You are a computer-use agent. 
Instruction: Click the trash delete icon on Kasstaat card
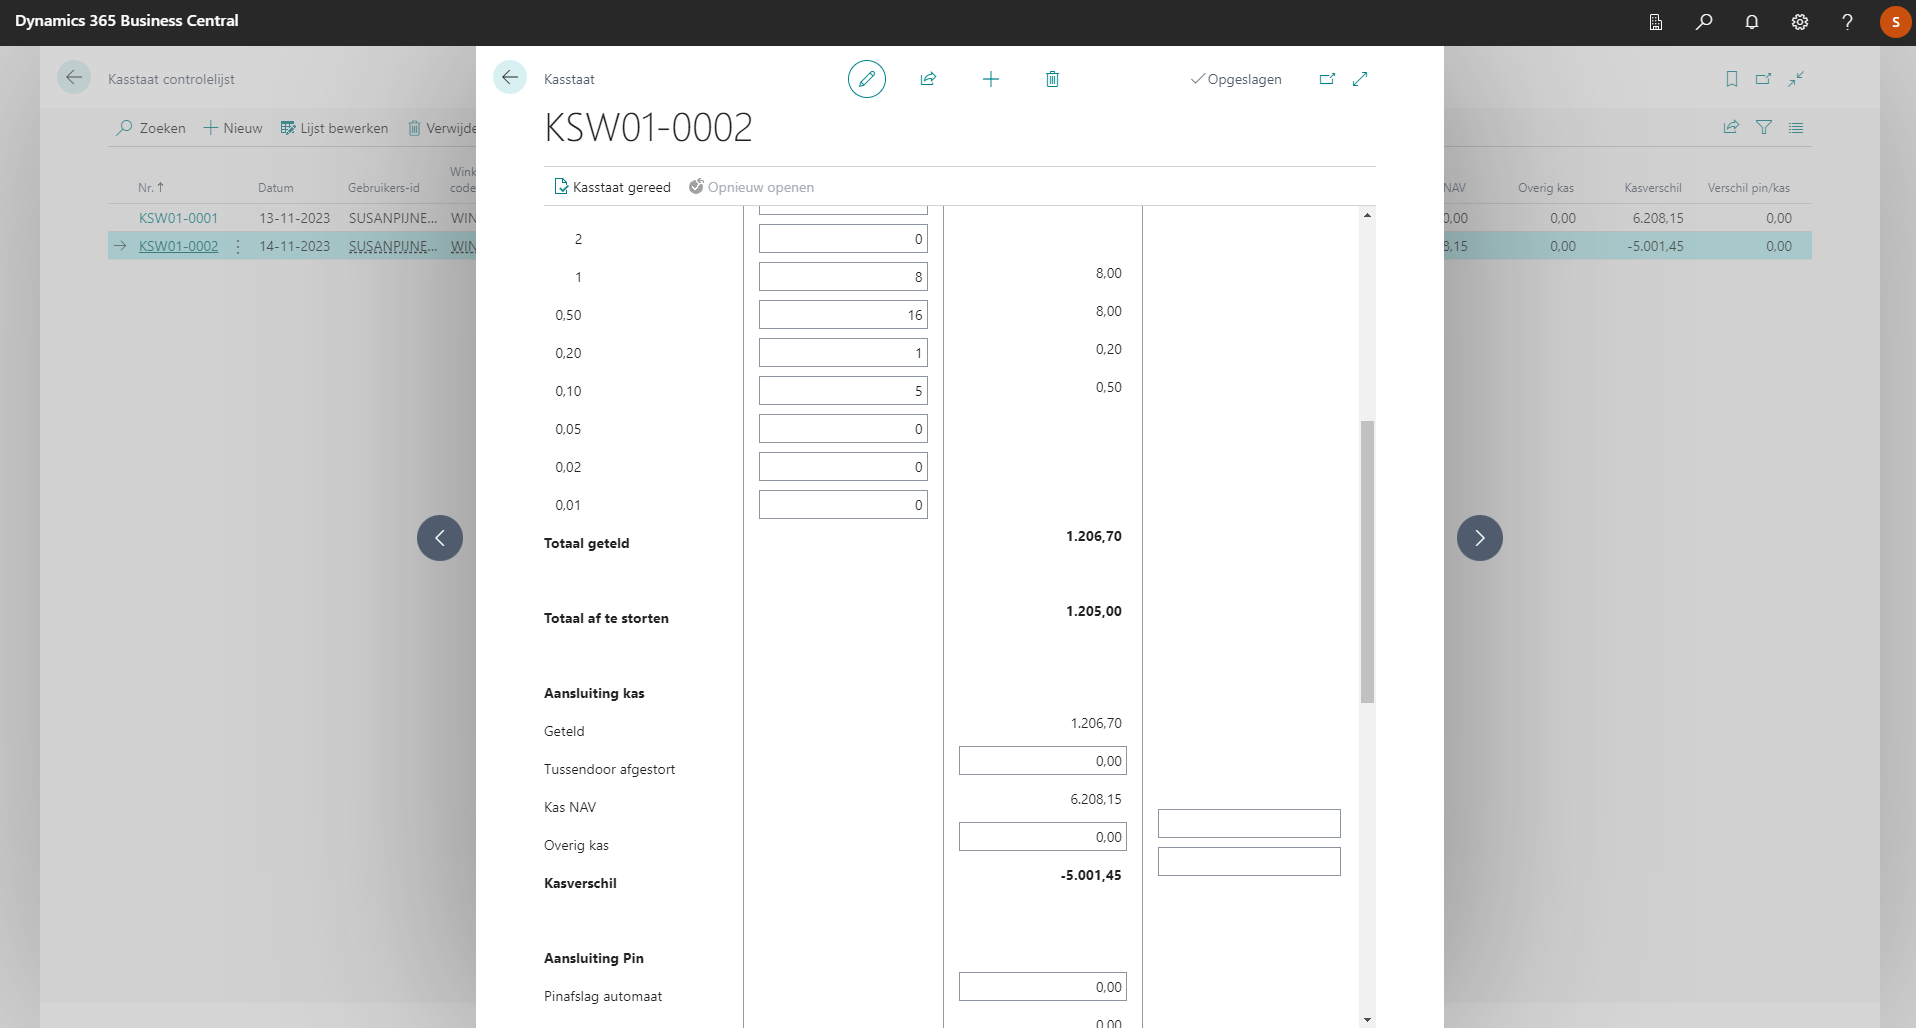coord(1052,79)
